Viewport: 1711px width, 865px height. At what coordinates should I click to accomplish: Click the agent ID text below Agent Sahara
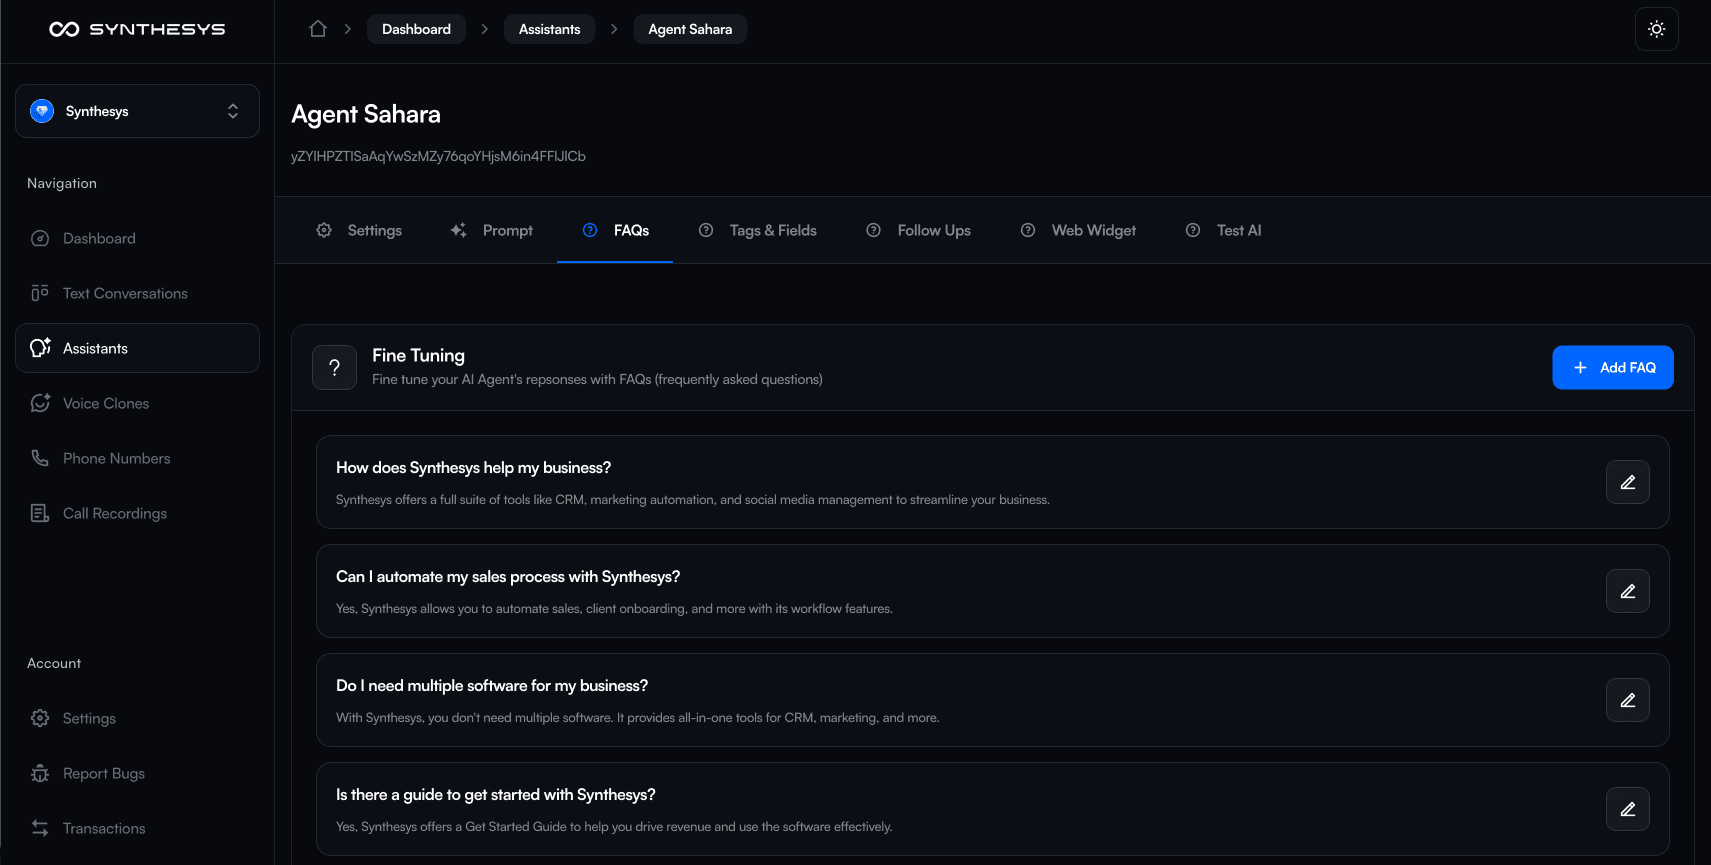438,156
